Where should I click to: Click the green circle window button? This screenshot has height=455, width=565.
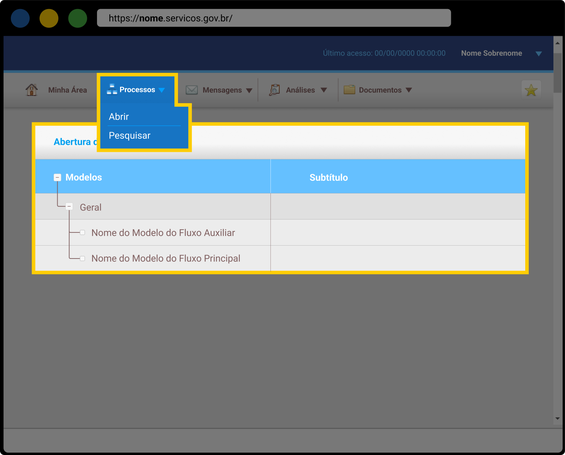click(77, 18)
